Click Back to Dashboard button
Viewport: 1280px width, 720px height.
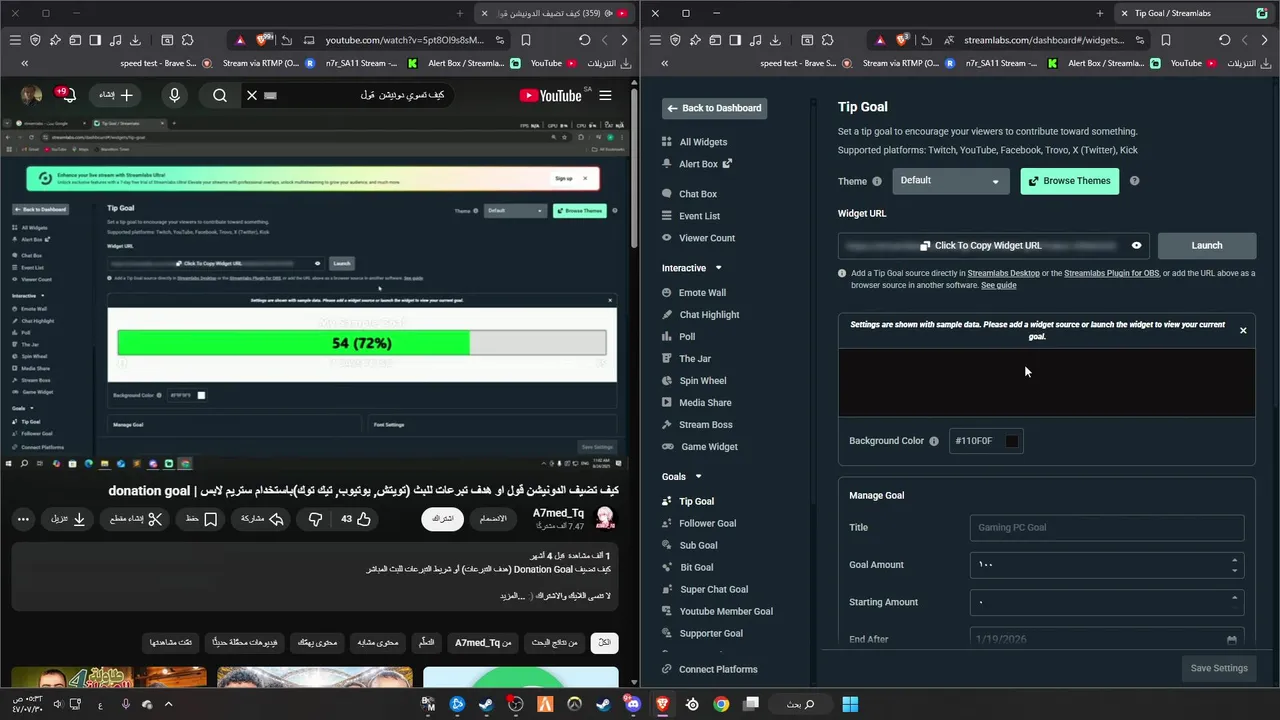(x=715, y=108)
